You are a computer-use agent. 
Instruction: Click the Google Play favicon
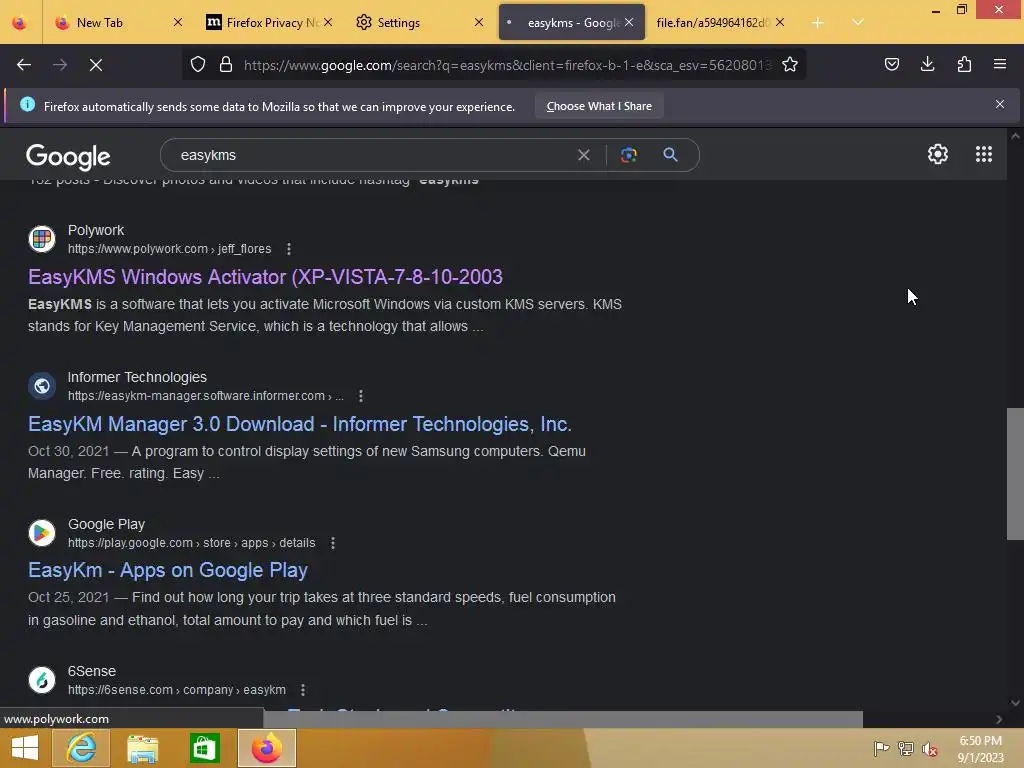42,533
